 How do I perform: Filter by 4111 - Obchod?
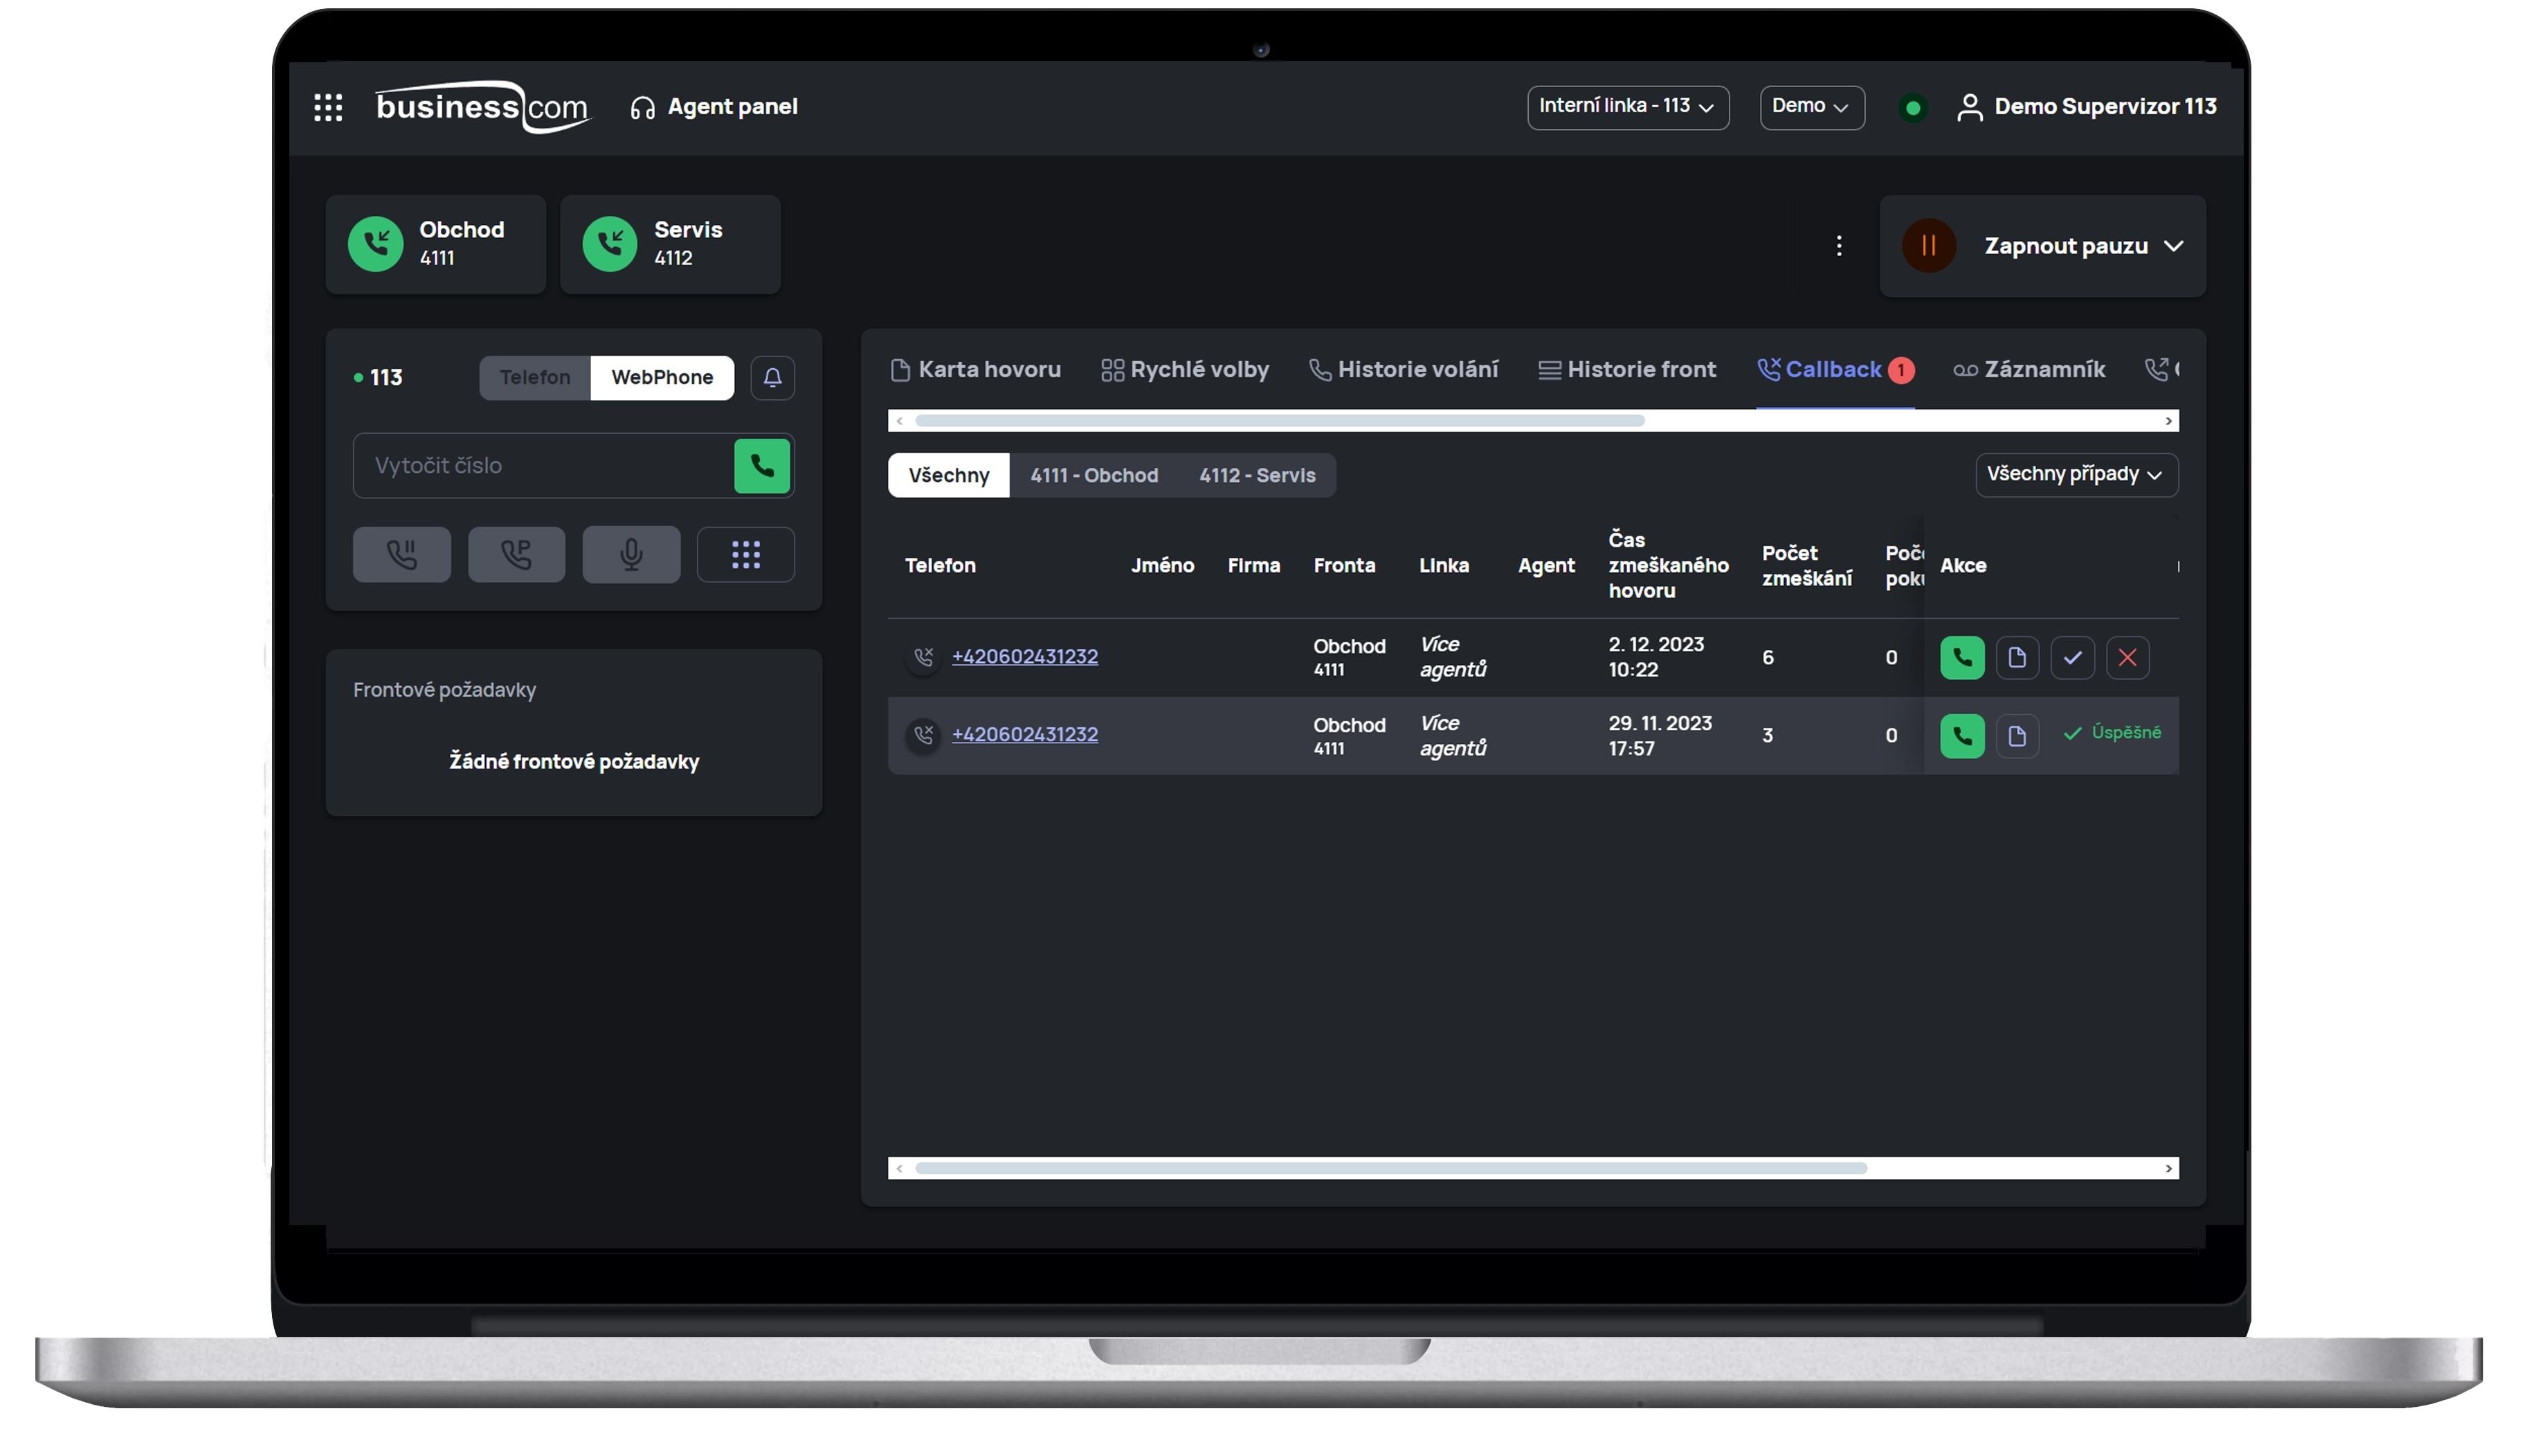click(1094, 476)
